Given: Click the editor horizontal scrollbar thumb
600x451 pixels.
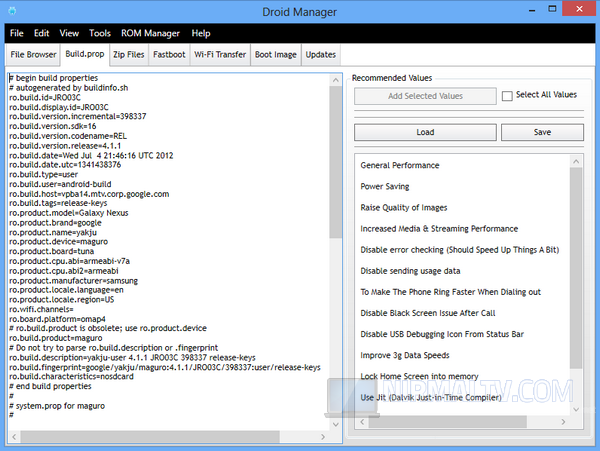Looking at the screenshot, I should pos(150,436).
